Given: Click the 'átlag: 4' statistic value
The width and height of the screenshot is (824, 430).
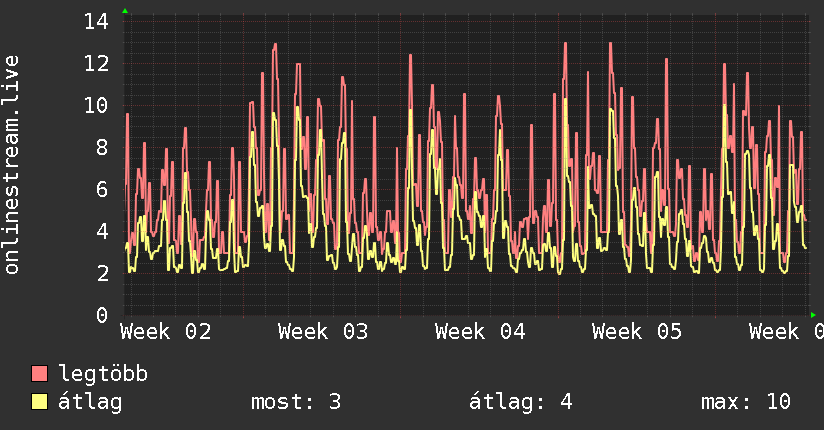Looking at the screenshot, I should click(x=520, y=402).
